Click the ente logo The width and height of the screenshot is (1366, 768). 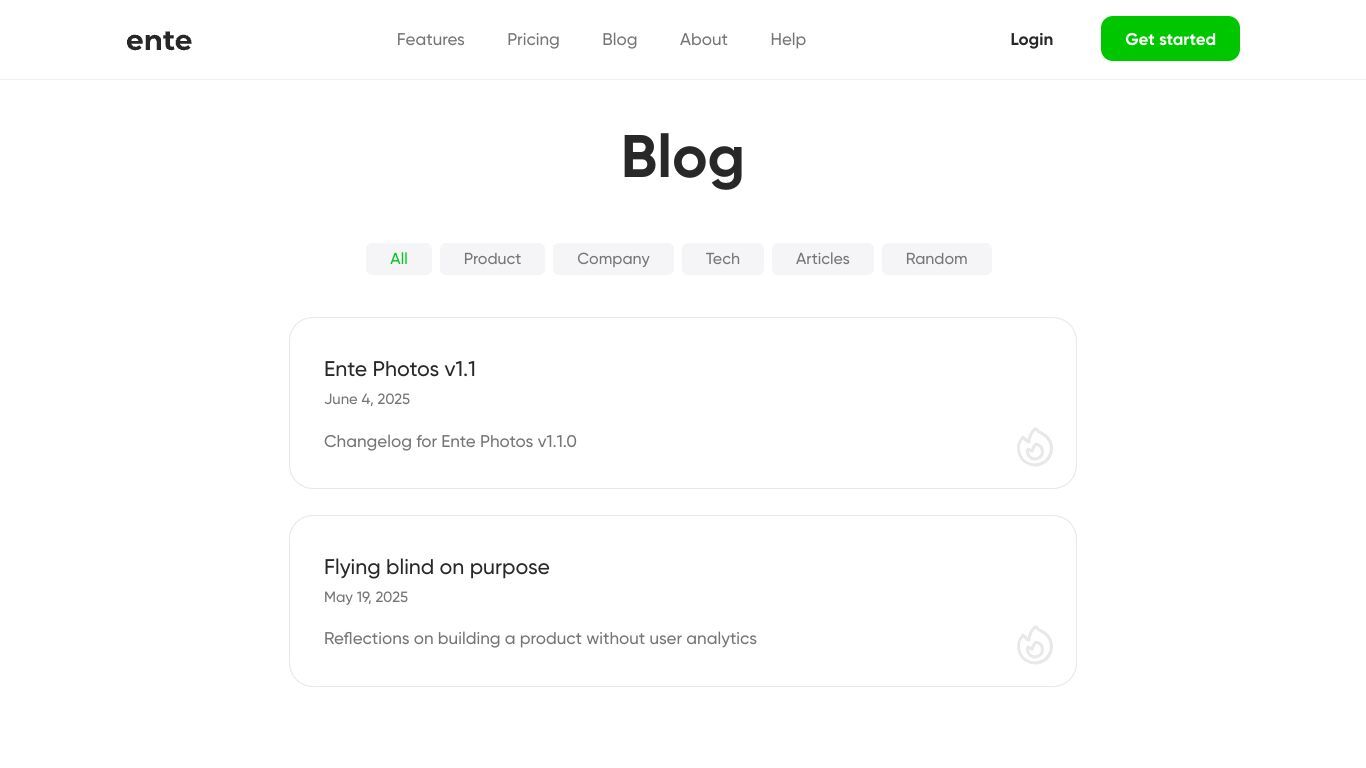(x=159, y=40)
